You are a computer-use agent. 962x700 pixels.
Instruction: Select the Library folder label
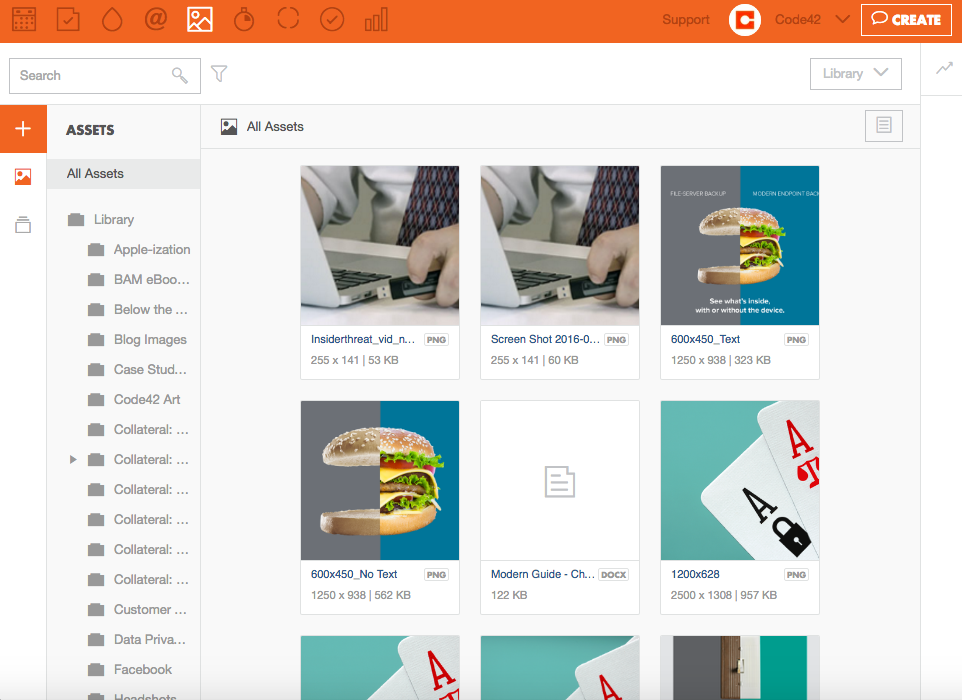point(114,220)
